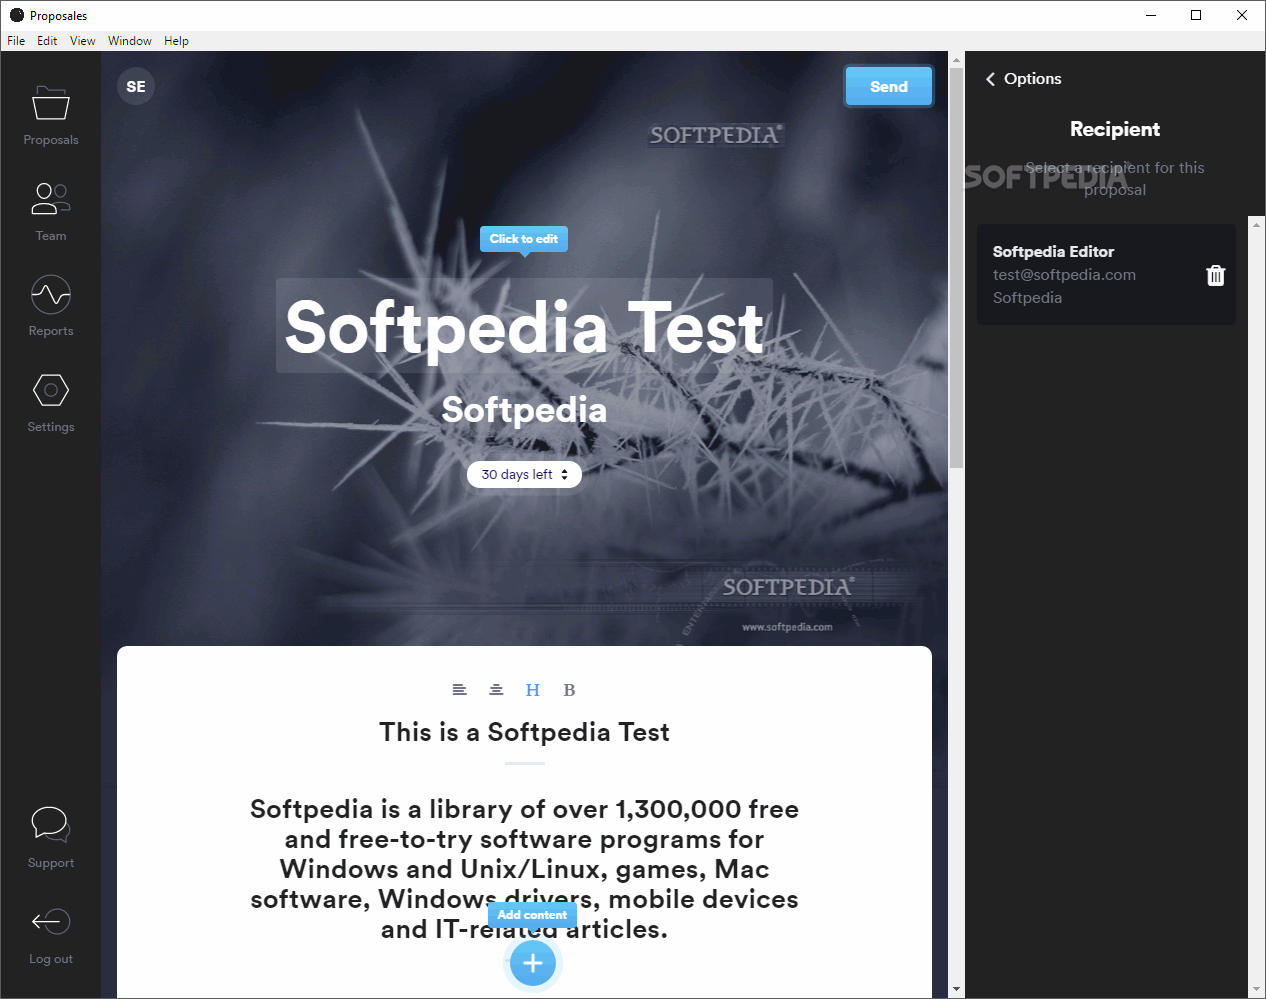This screenshot has width=1266, height=999.
Task: Delete the Softpedia Editor recipient
Action: tap(1215, 275)
